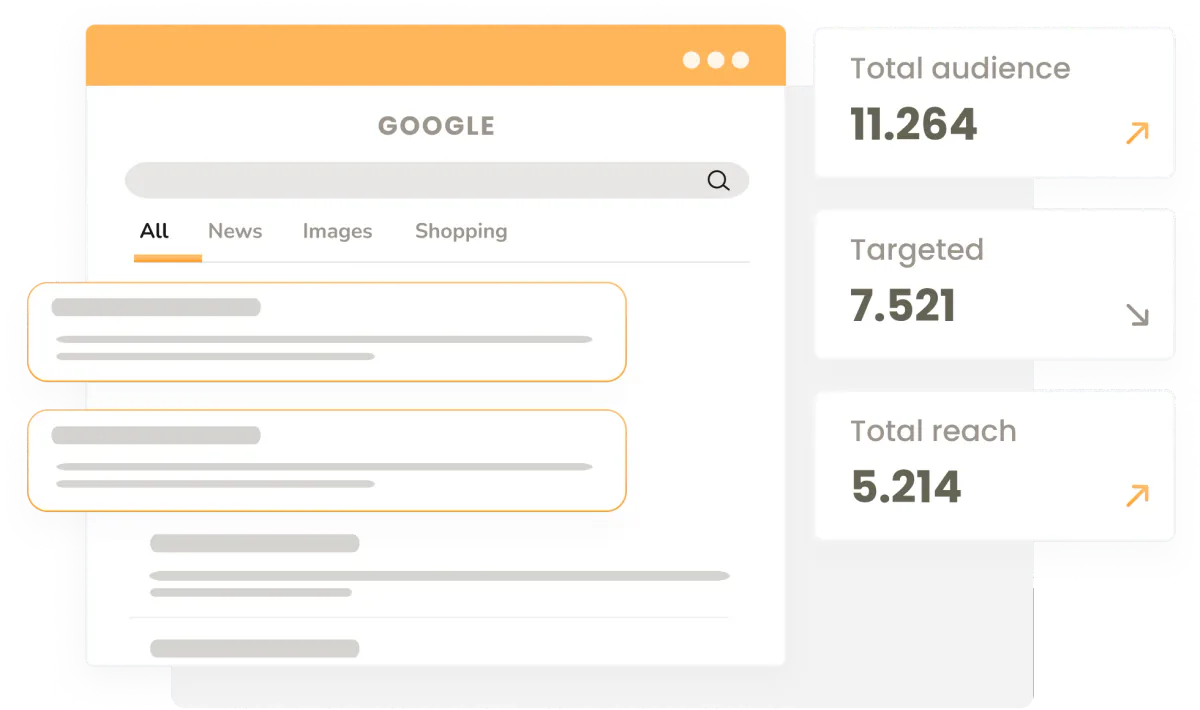
Task: Open the Images tab
Action: (337, 231)
